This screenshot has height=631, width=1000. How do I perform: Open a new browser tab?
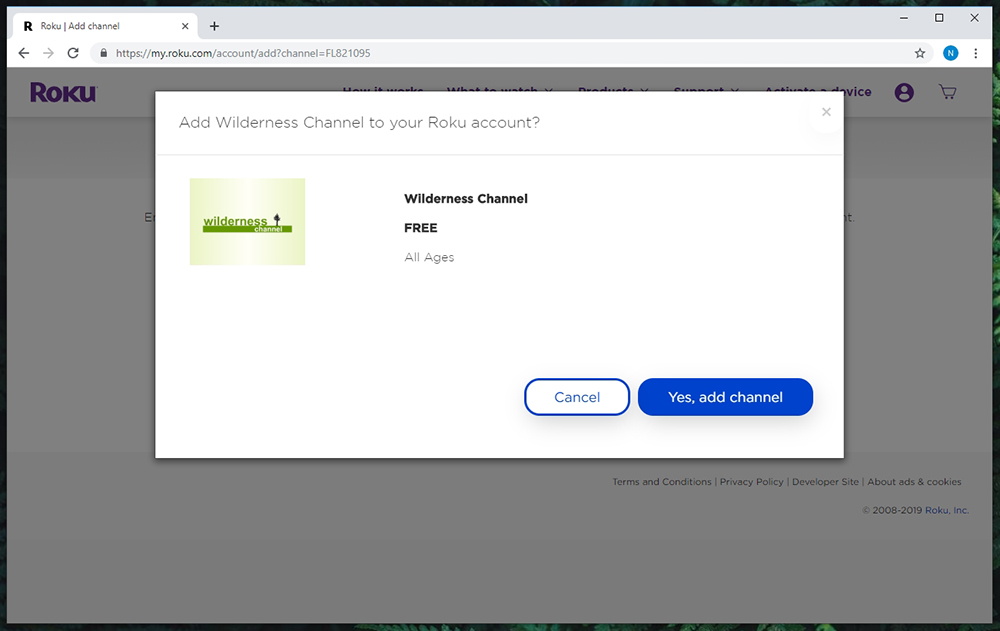tap(214, 26)
